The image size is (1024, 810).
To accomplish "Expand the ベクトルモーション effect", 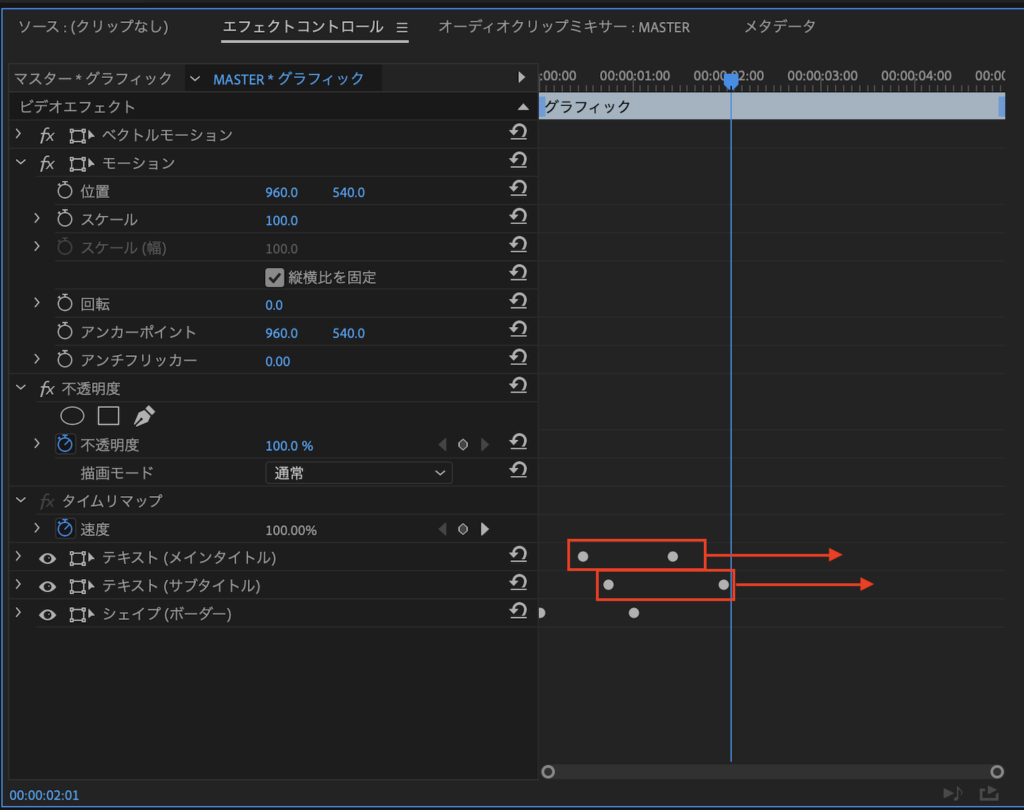I will (x=18, y=134).
